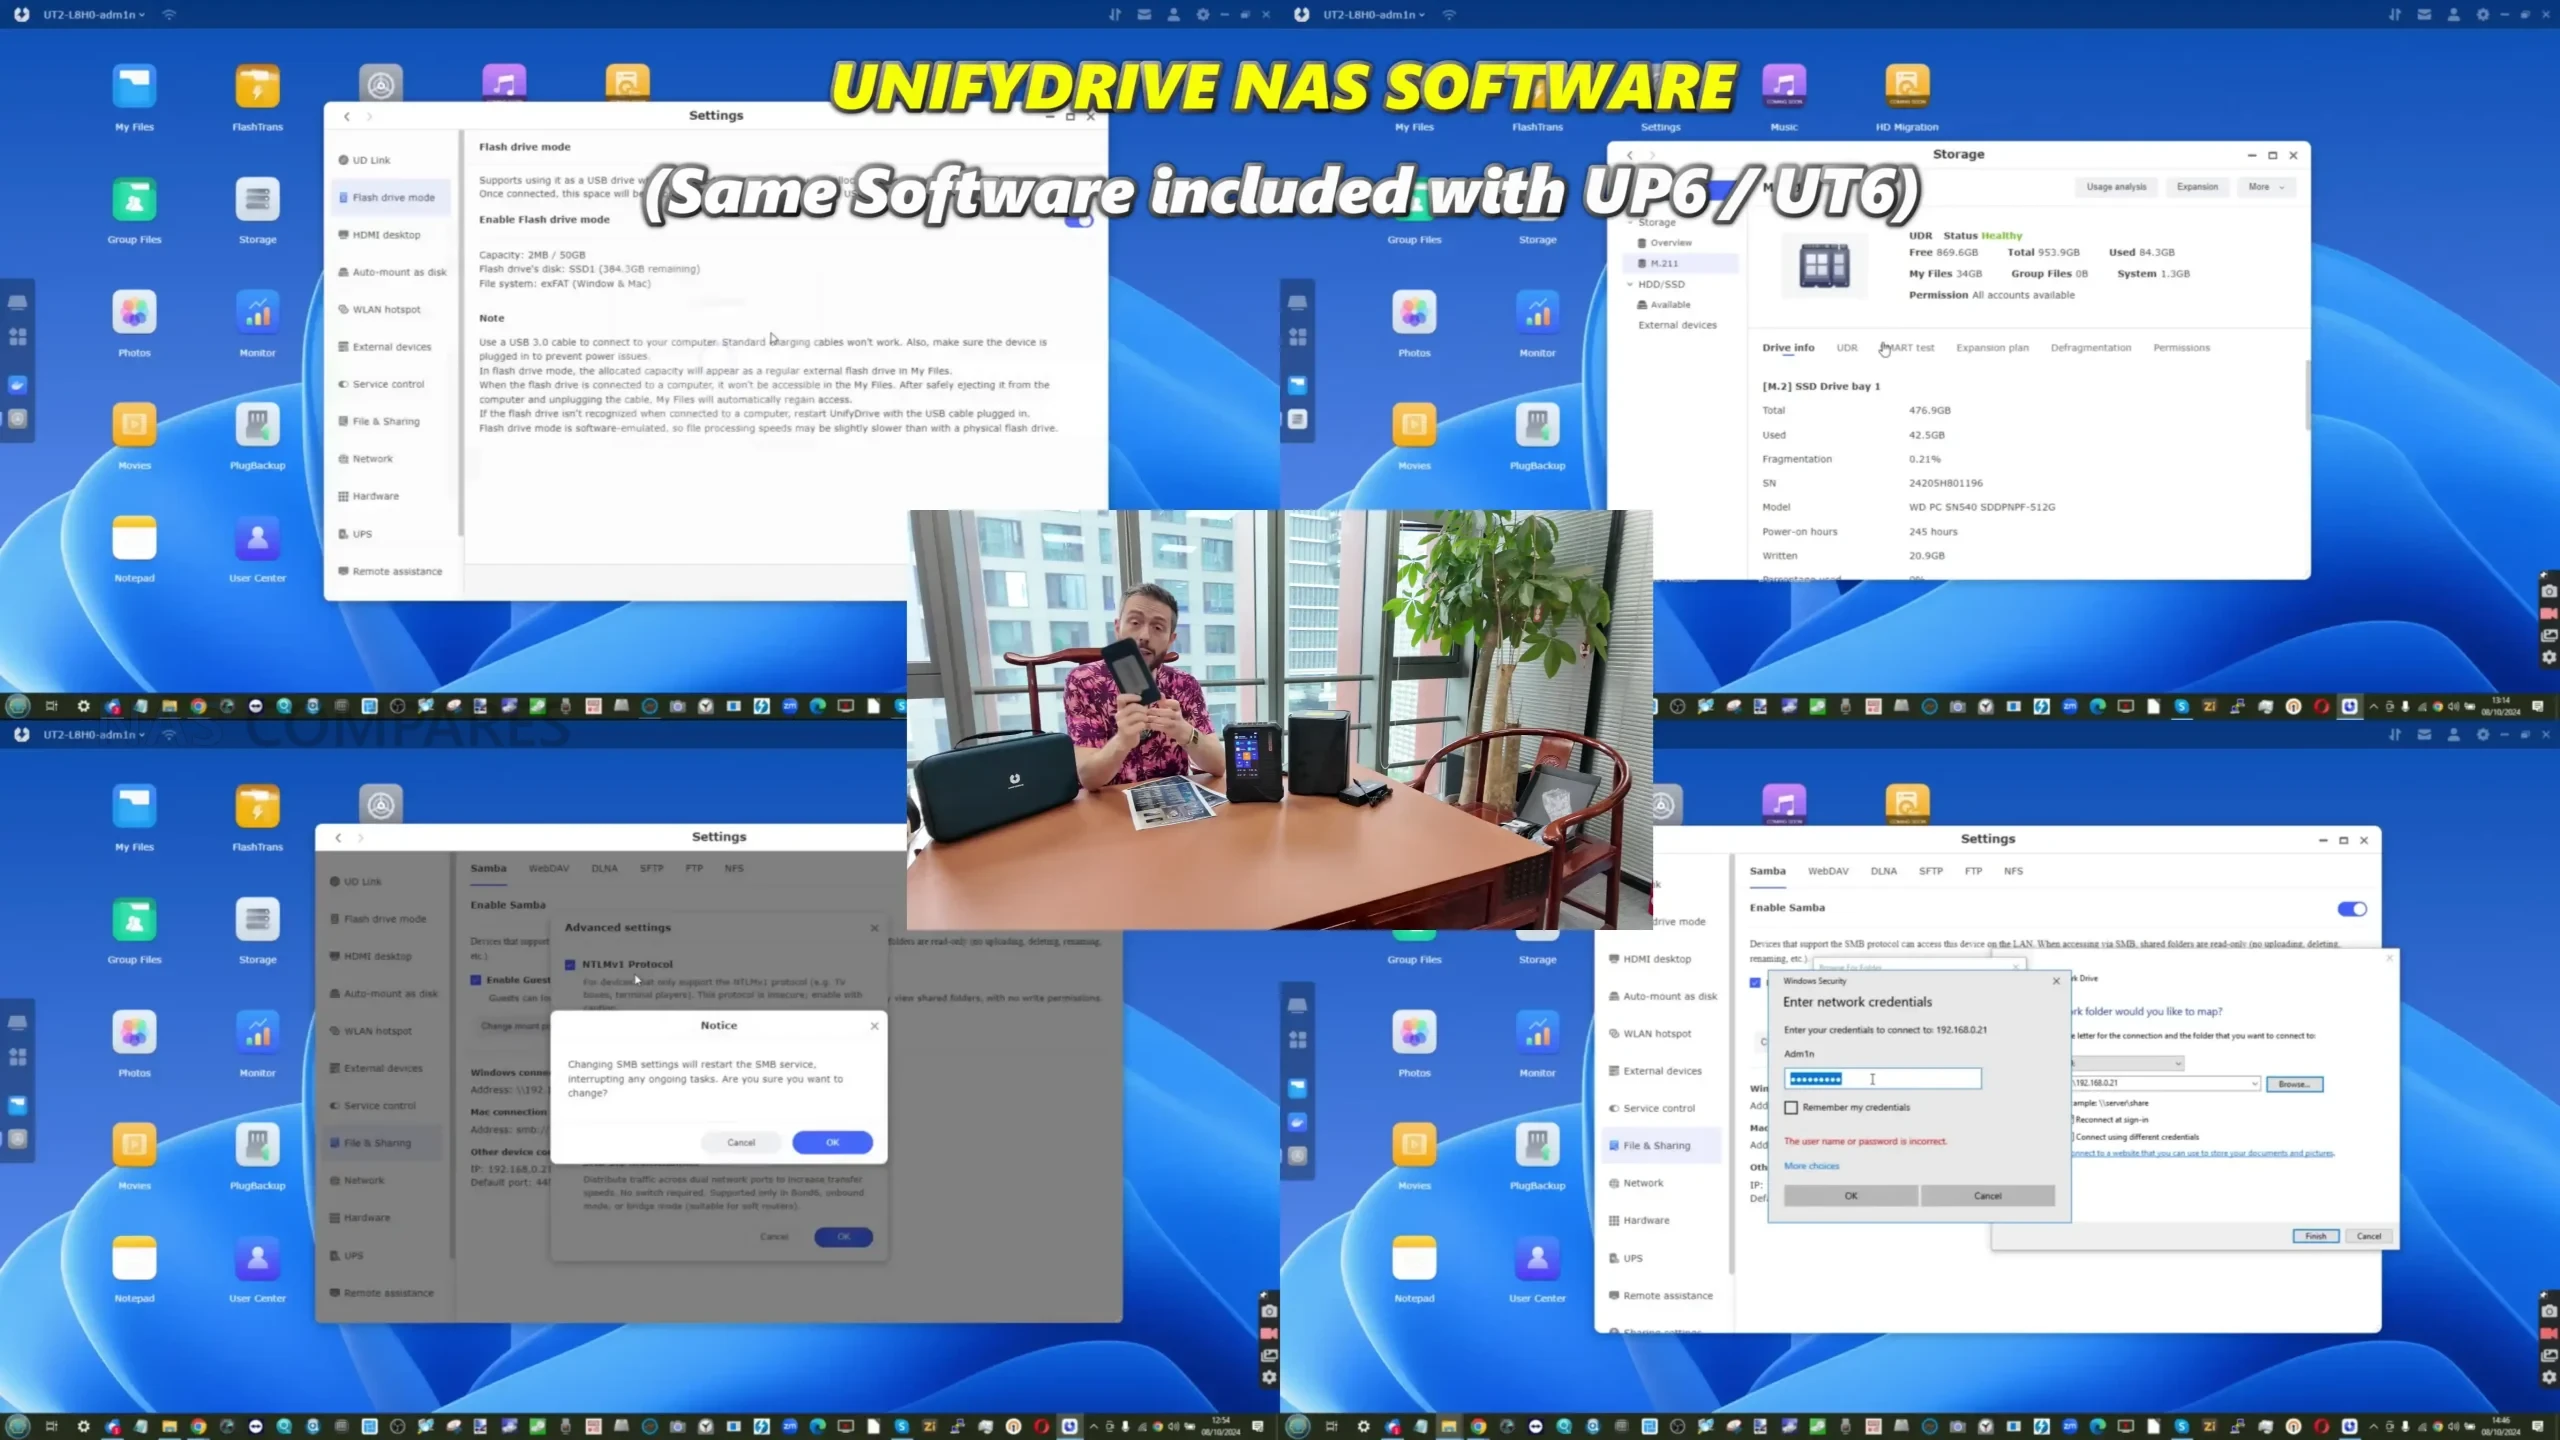Expand the \\192.168.0.21 folder combo box
This screenshot has width=2560, height=1440.
[x=2254, y=1083]
